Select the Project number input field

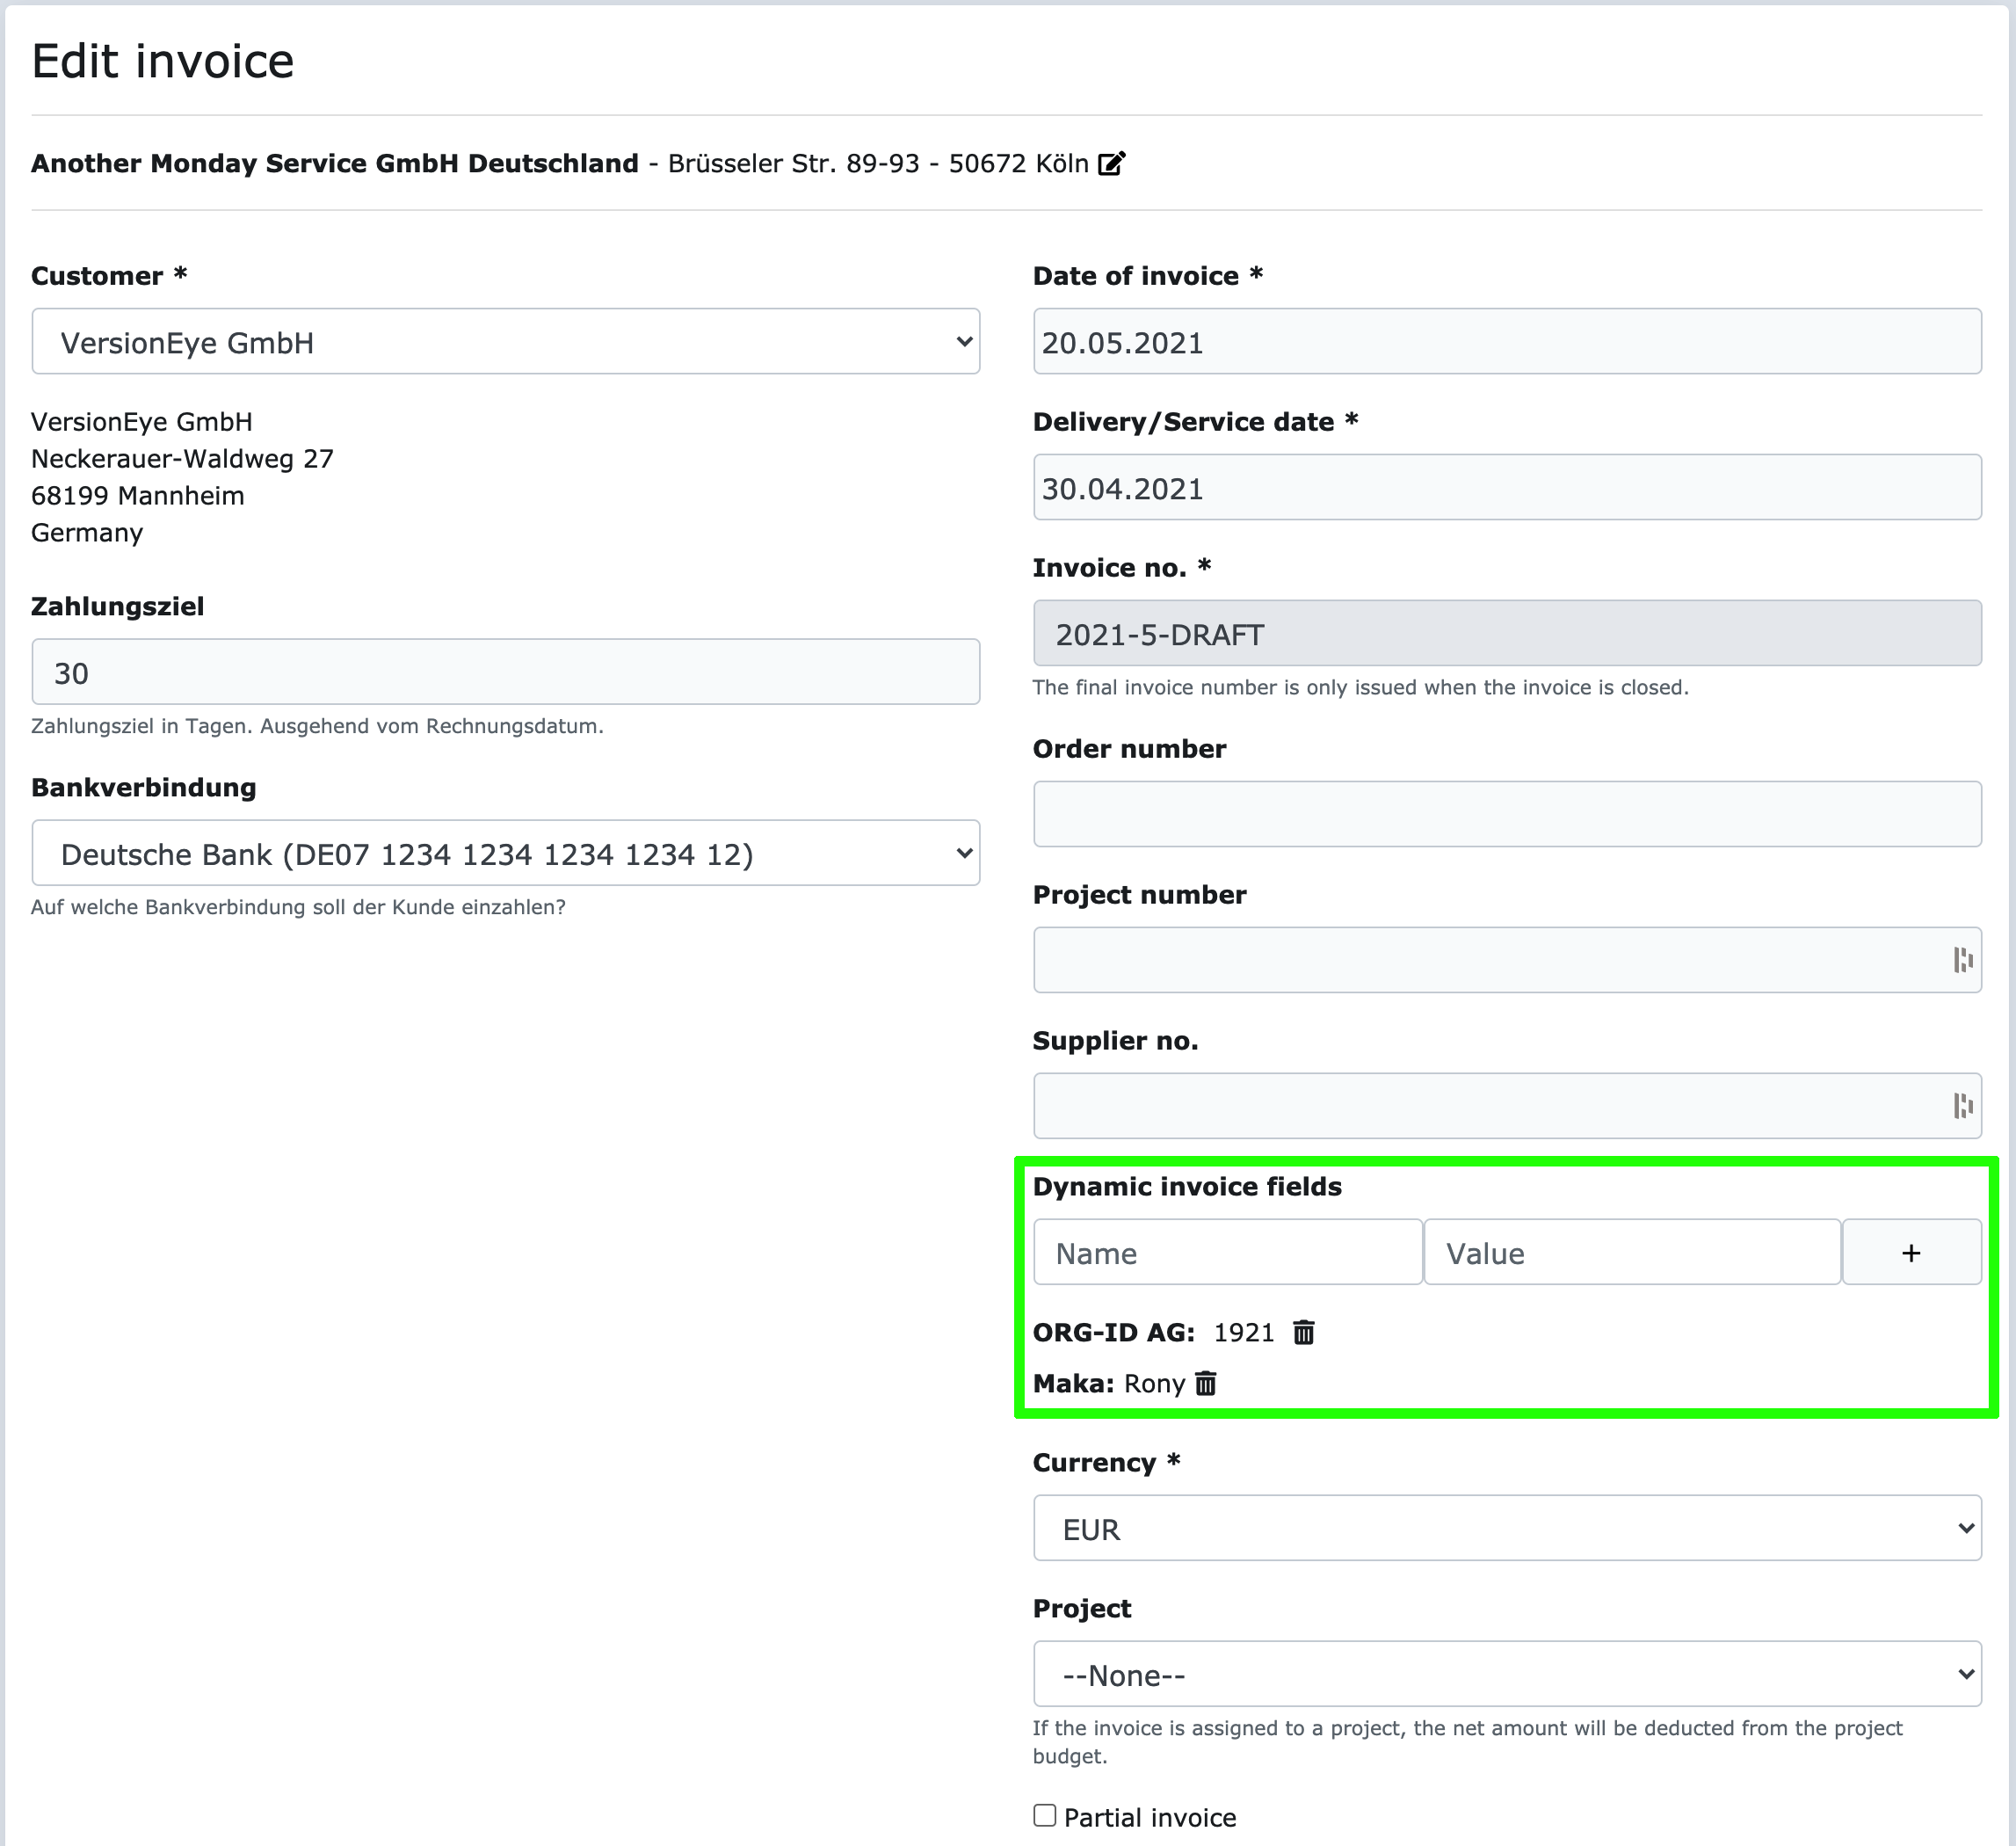coord(1450,960)
